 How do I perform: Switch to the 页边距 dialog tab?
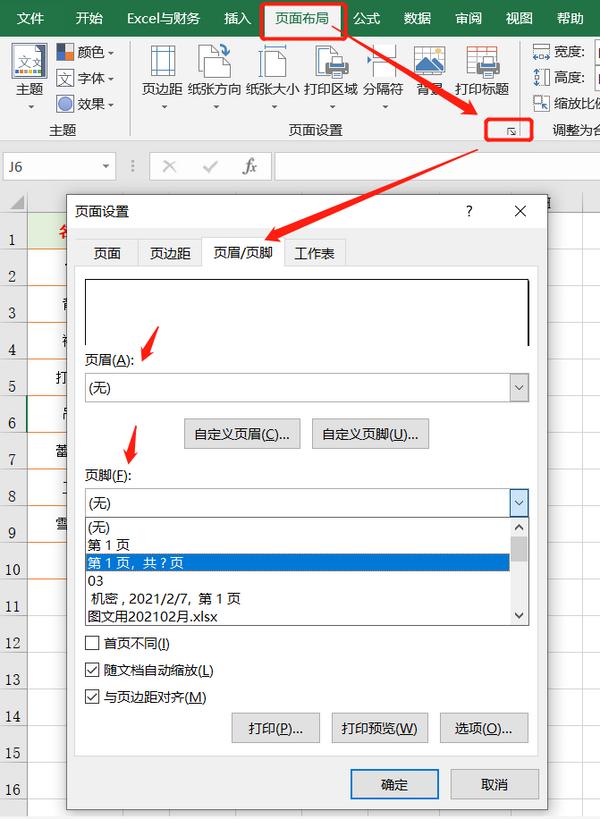click(170, 254)
